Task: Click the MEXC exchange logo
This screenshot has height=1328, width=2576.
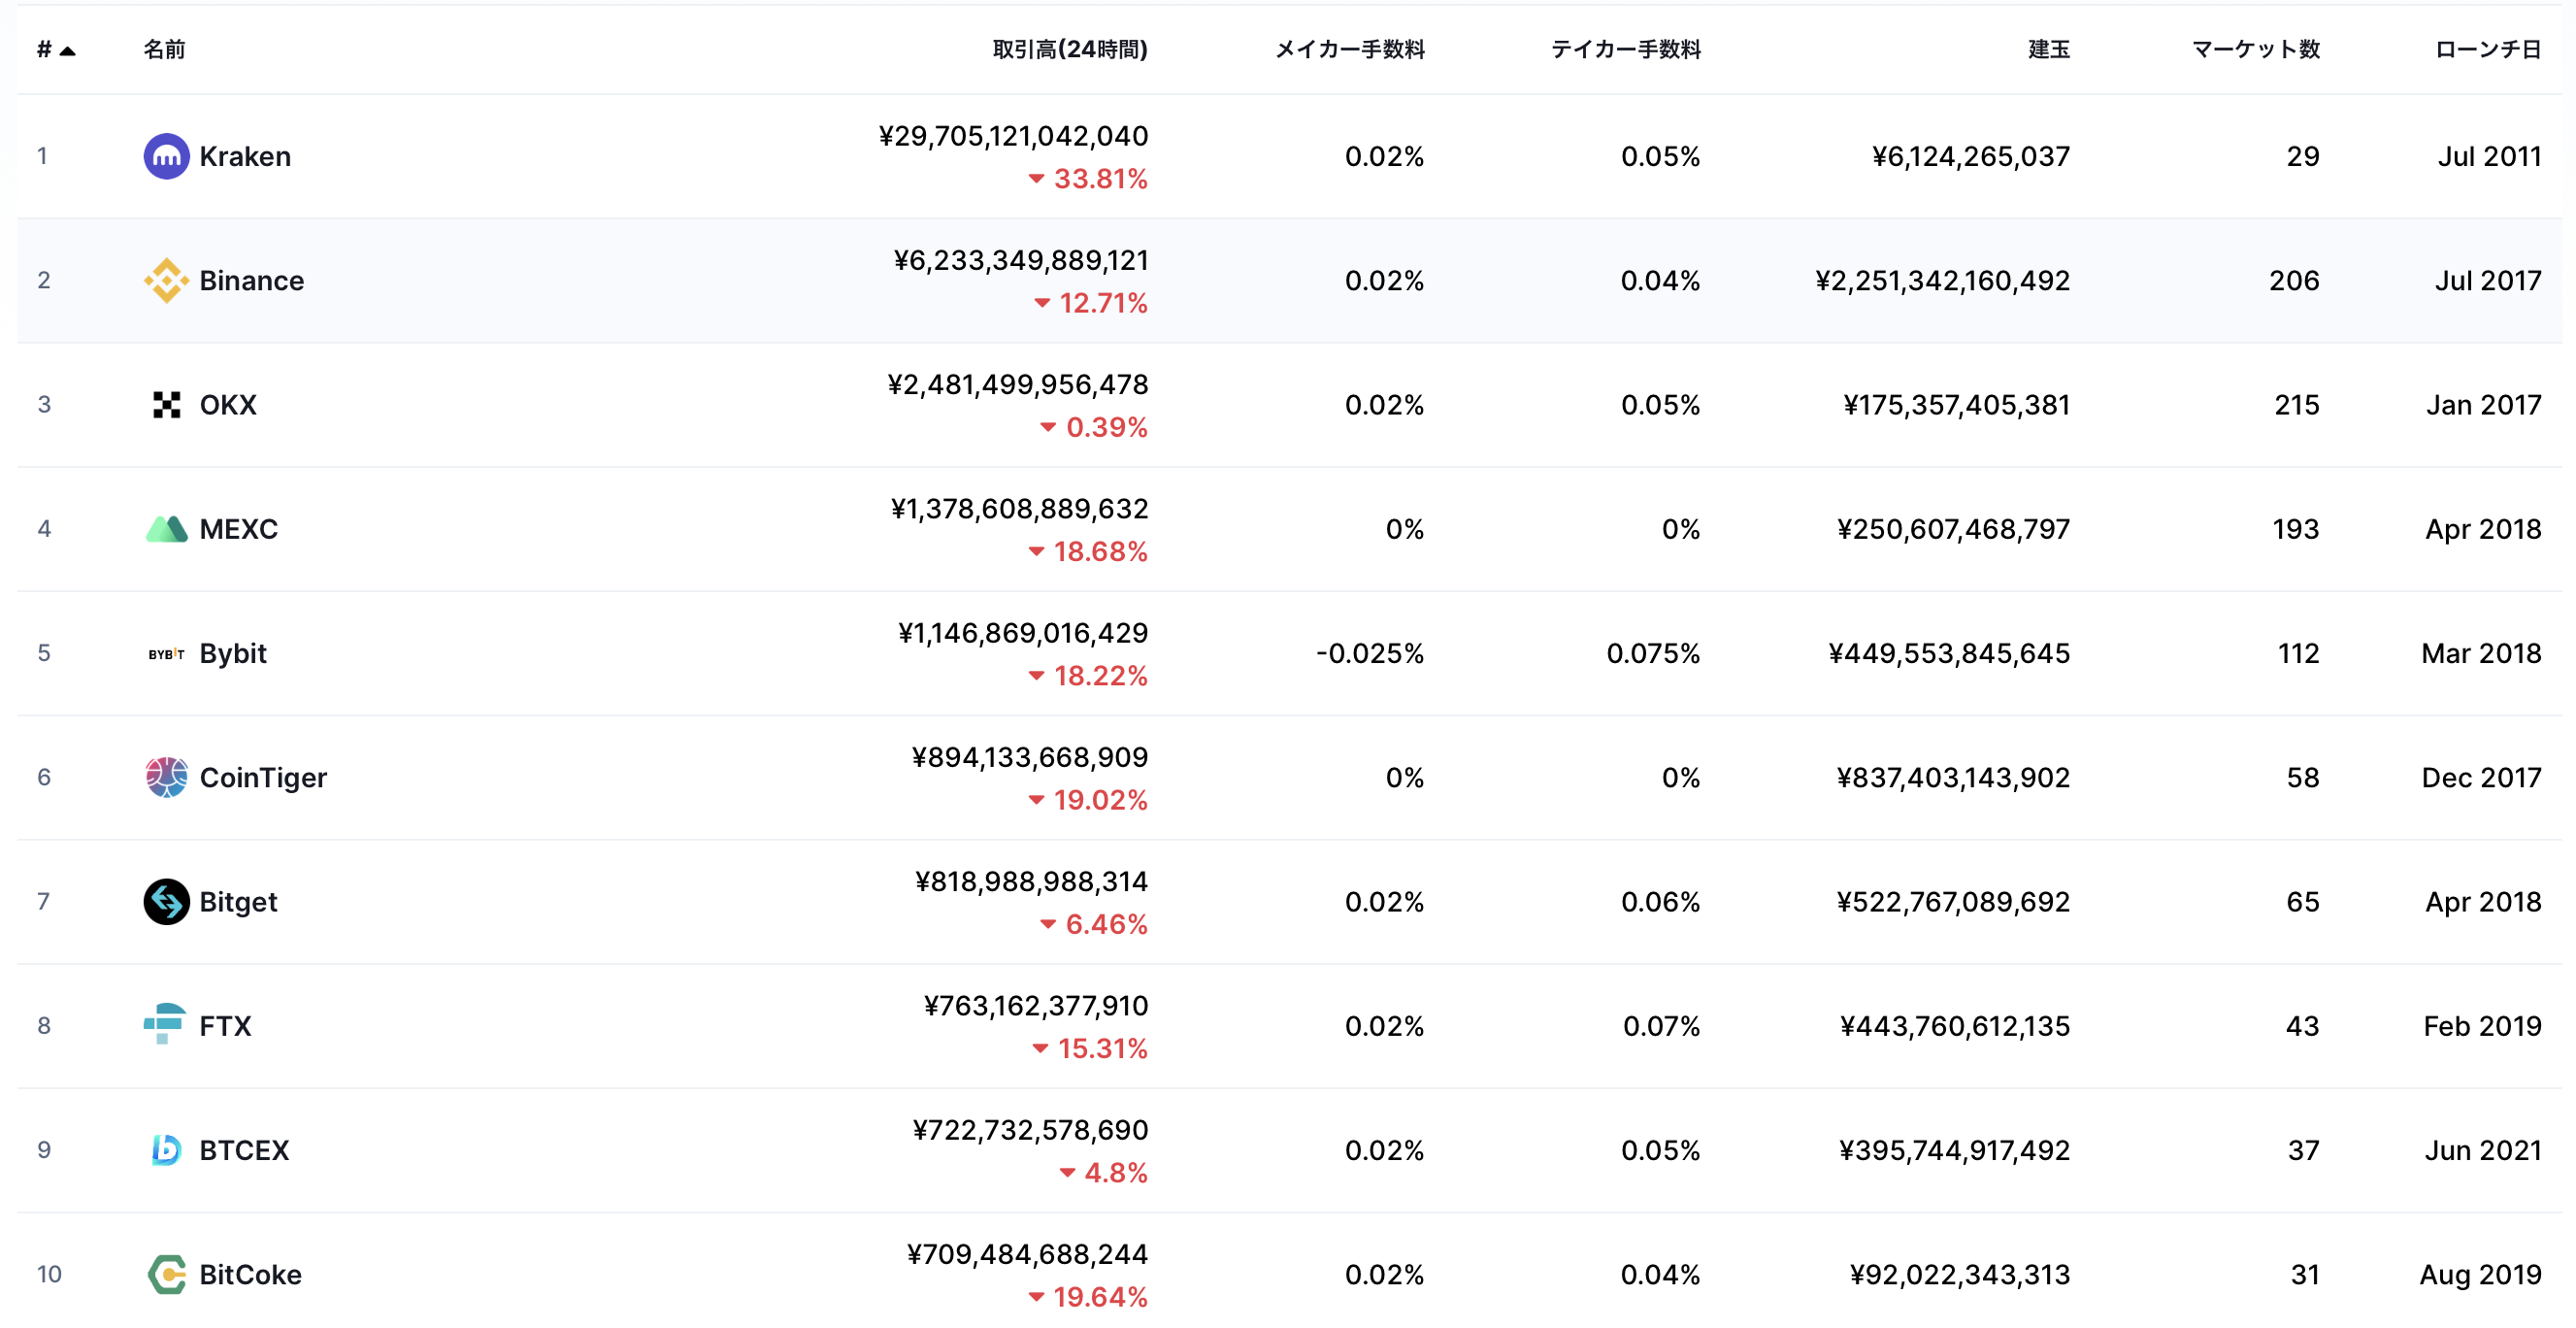Action: click(x=166, y=529)
